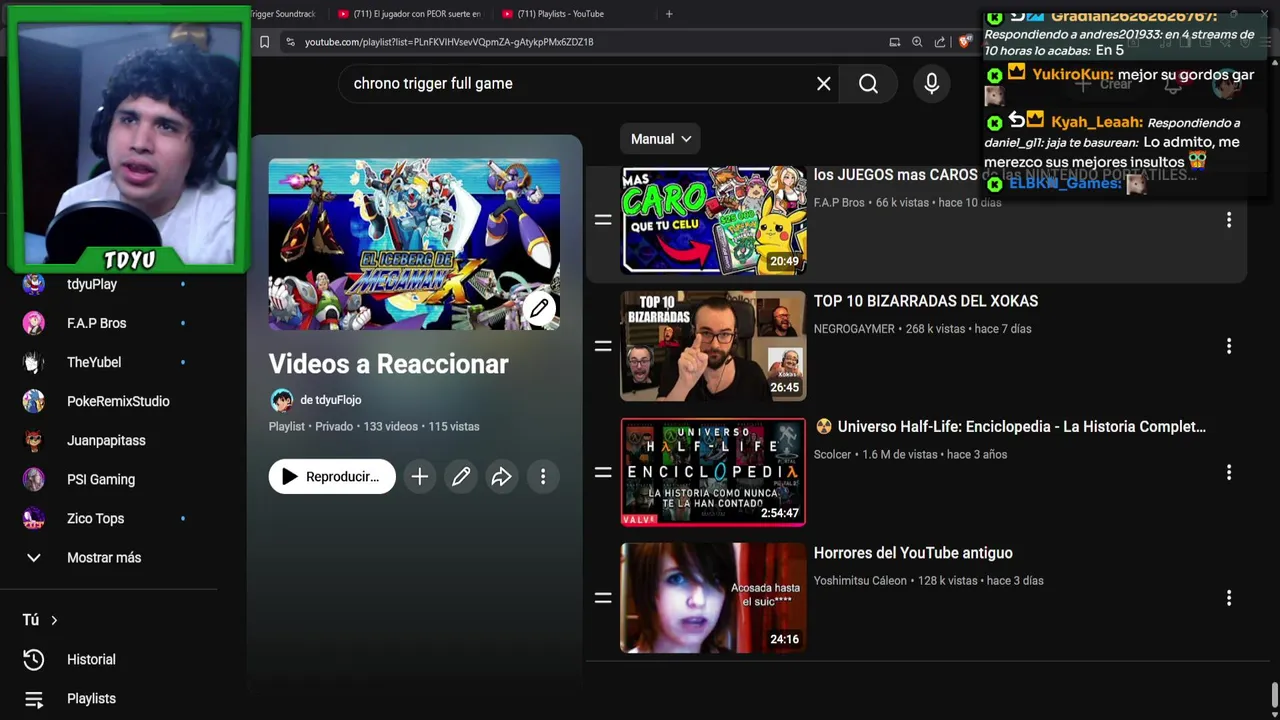The image size is (1280, 720).
Task: Grab drag handle of Horrores del YouTube antiguo
Action: pyautogui.click(x=603, y=598)
